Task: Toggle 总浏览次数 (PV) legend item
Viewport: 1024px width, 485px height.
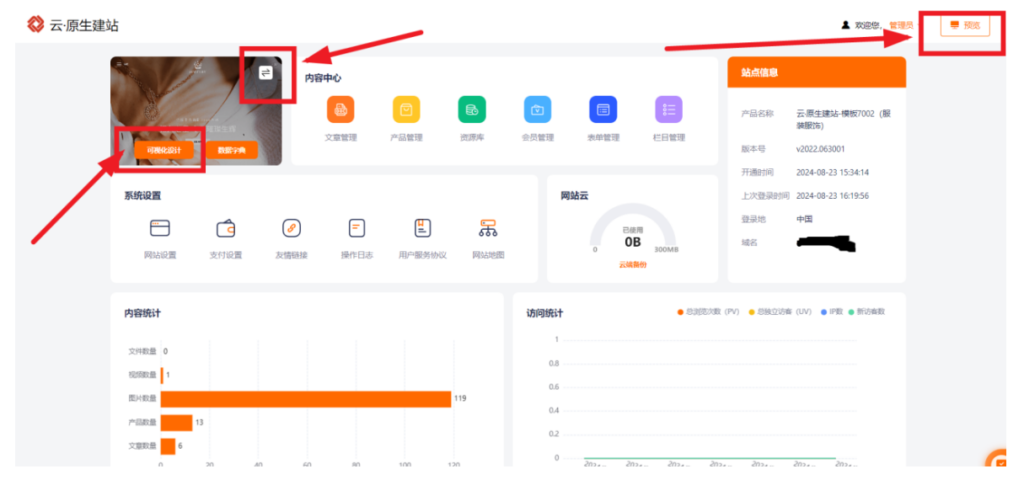Action: [709, 312]
